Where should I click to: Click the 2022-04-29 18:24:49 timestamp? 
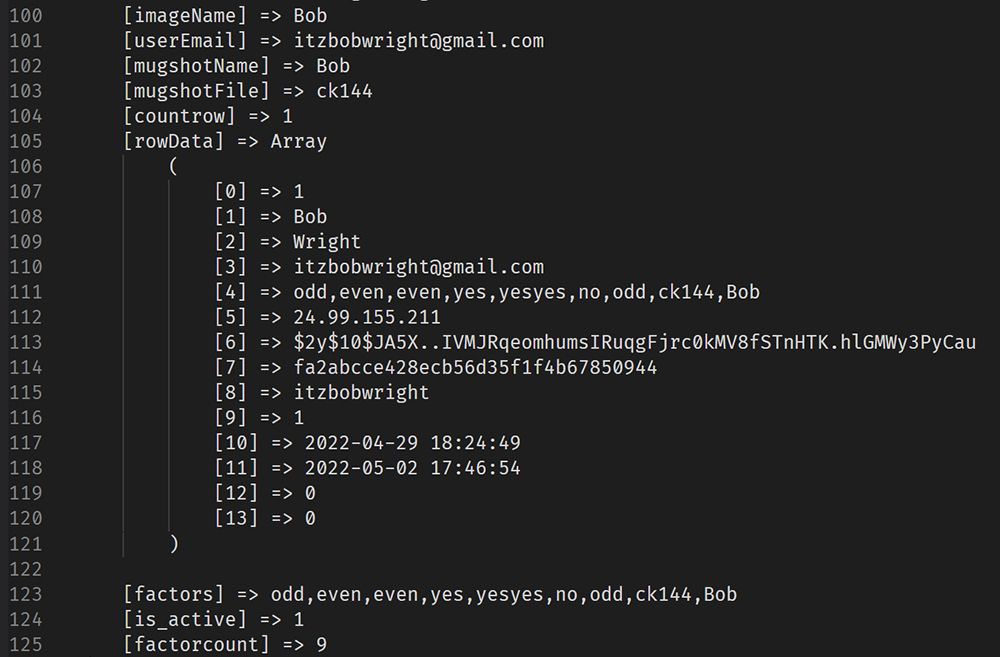click(412, 443)
